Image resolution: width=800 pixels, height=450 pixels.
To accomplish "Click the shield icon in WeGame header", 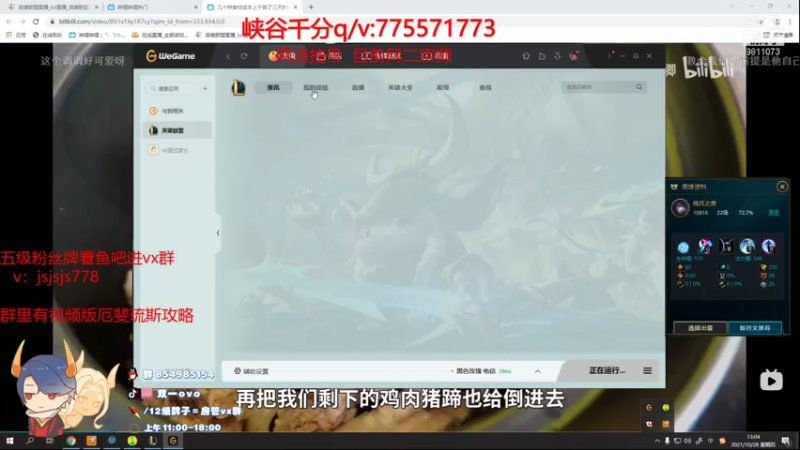I will (x=526, y=56).
